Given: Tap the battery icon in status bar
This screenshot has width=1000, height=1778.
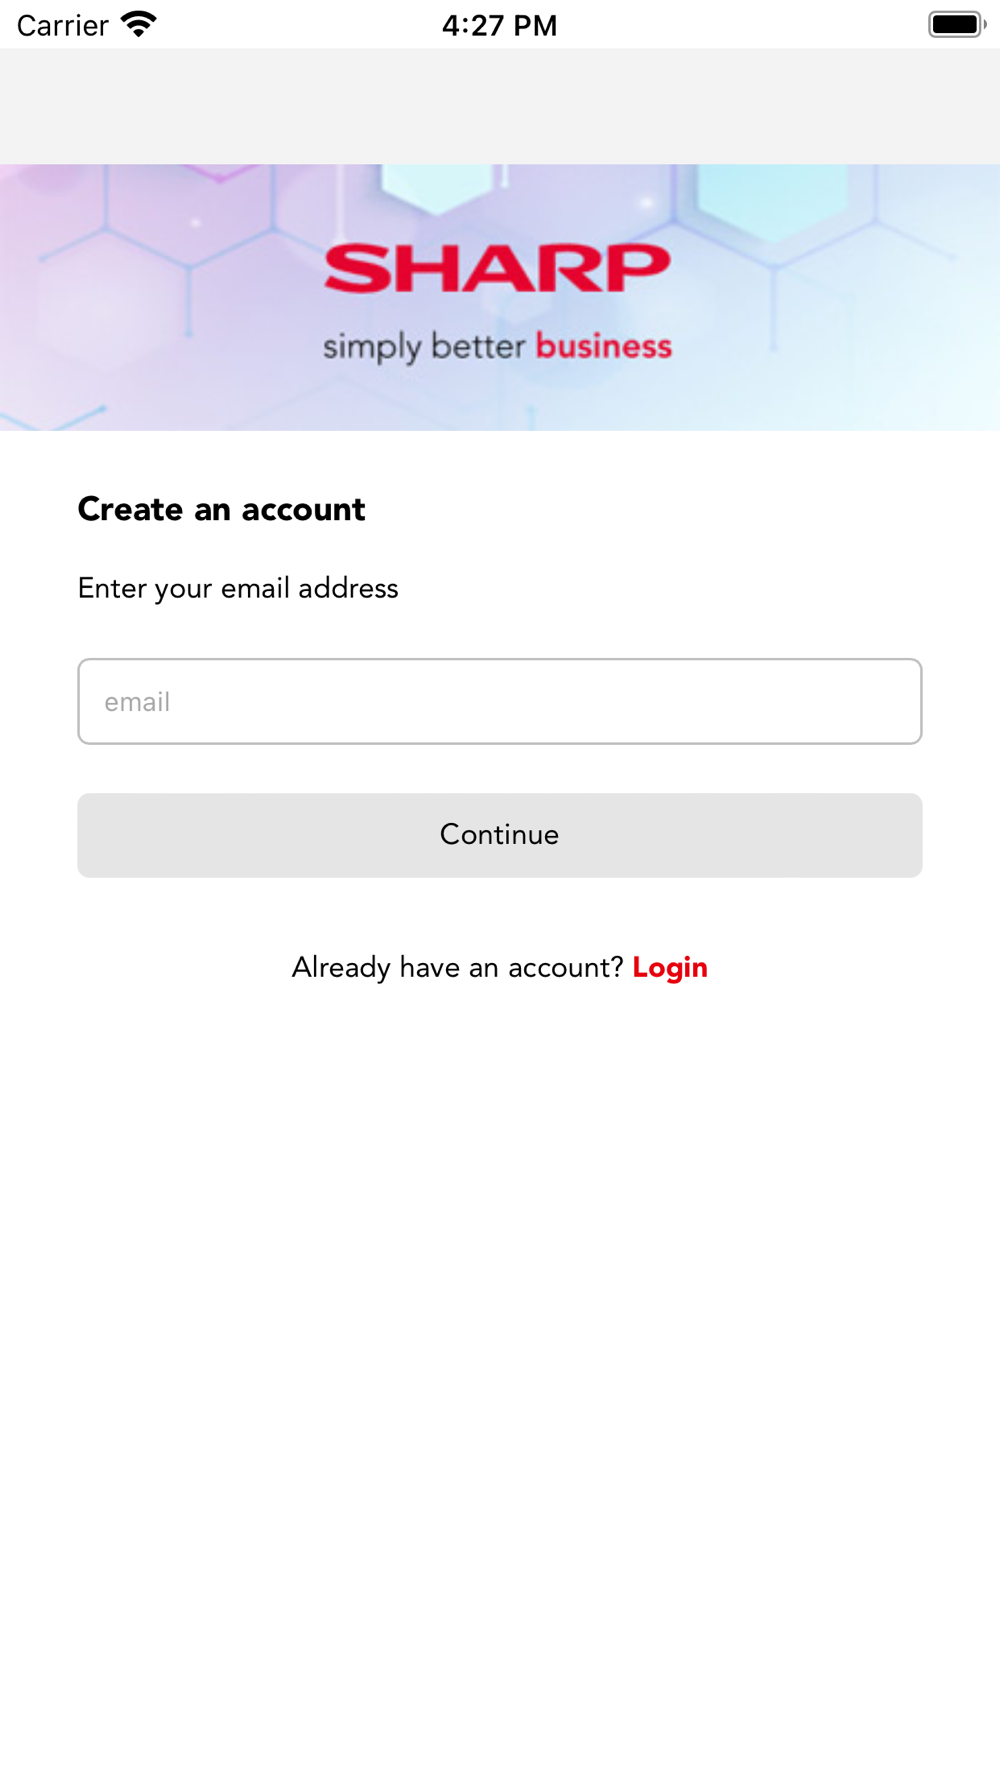Looking at the screenshot, I should coord(957,24).
